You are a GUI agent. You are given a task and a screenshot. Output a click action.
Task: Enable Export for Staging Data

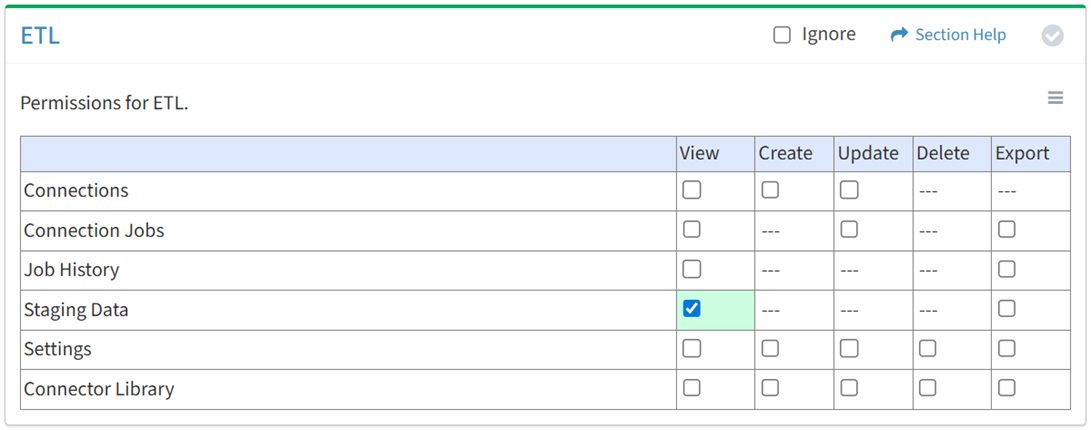tap(1007, 309)
